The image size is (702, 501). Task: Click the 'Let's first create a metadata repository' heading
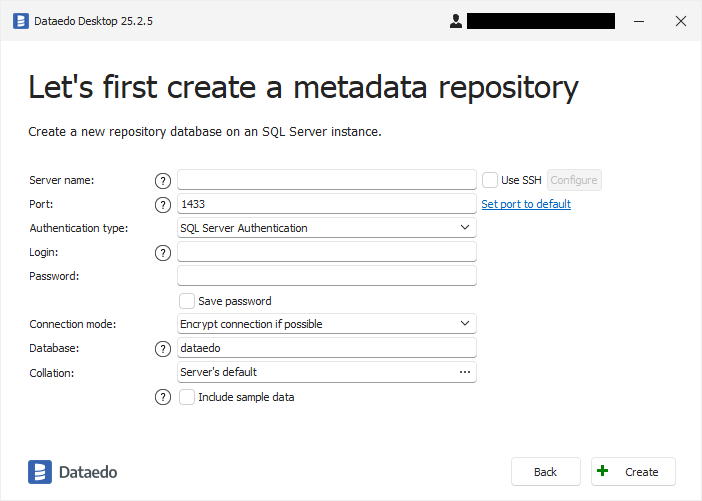tap(304, 88)
